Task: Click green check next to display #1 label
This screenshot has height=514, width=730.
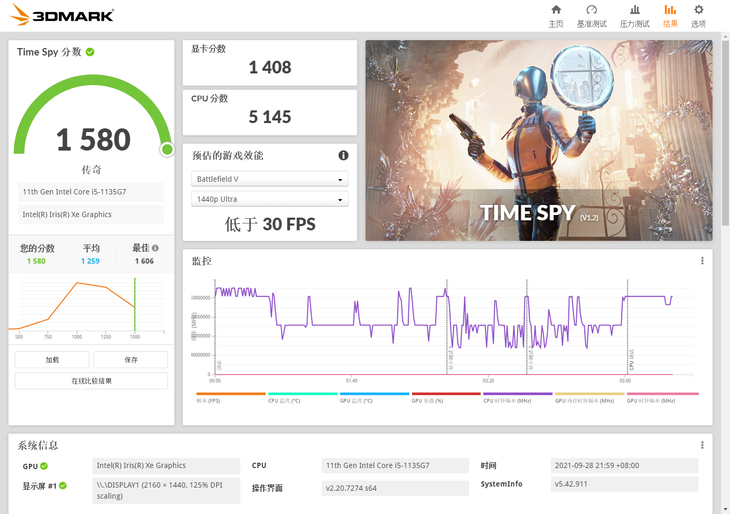Action: [x=63, y=486]
